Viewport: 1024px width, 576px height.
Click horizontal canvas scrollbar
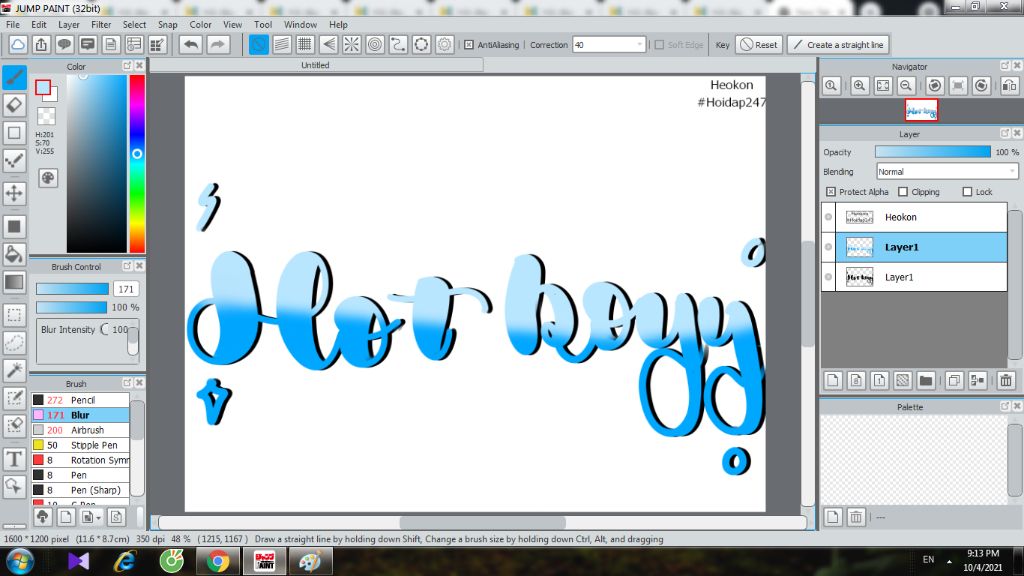click(x=483, y=522)
